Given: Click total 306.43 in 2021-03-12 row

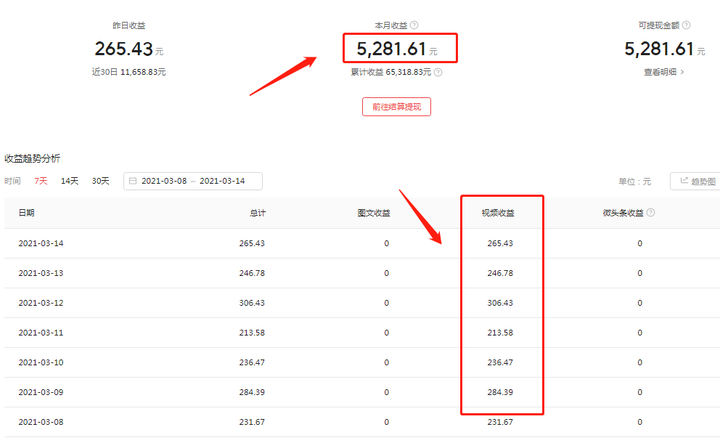Looking at the screenshot, I should point(252,303).
